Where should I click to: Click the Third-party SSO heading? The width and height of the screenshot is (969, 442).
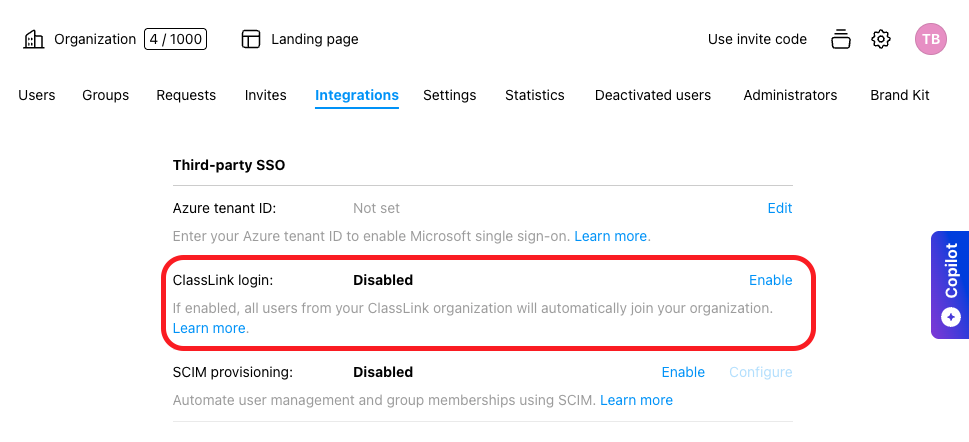(x=229, y=165)
